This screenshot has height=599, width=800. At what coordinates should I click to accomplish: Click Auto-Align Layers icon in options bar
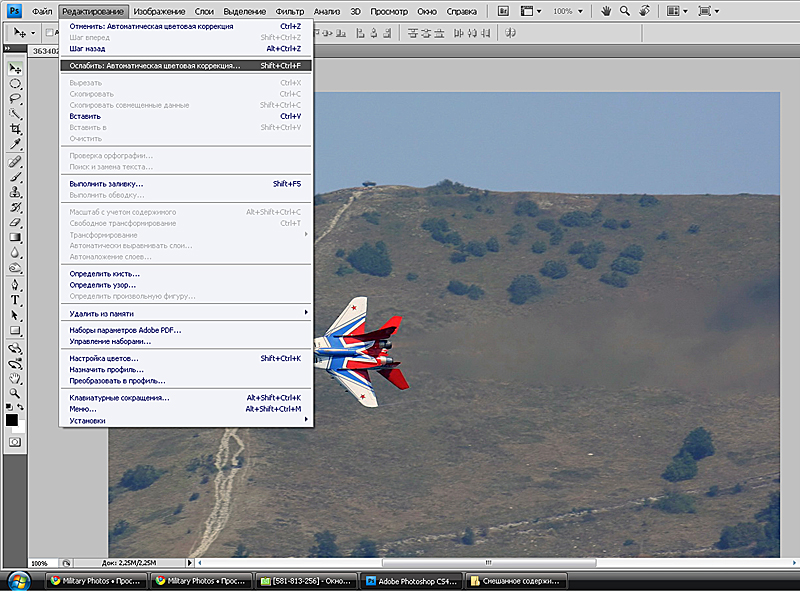510,33
